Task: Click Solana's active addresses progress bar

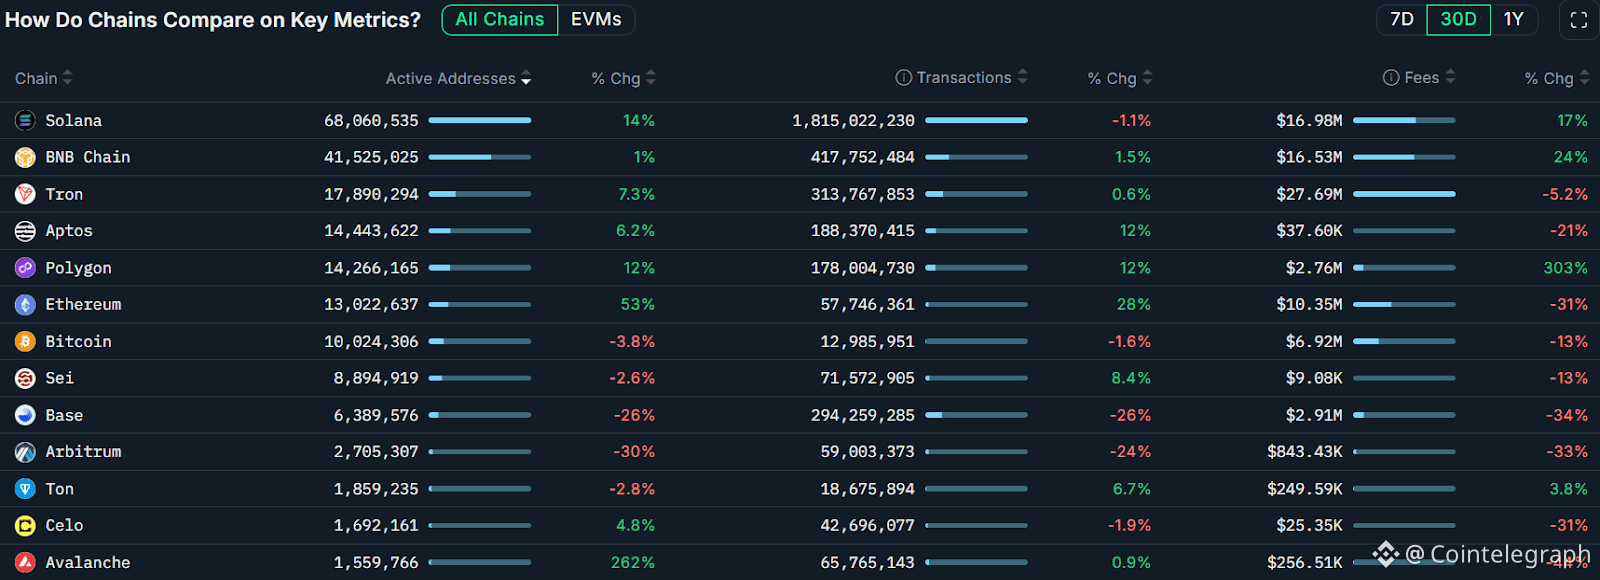Action: click(480, 121)
